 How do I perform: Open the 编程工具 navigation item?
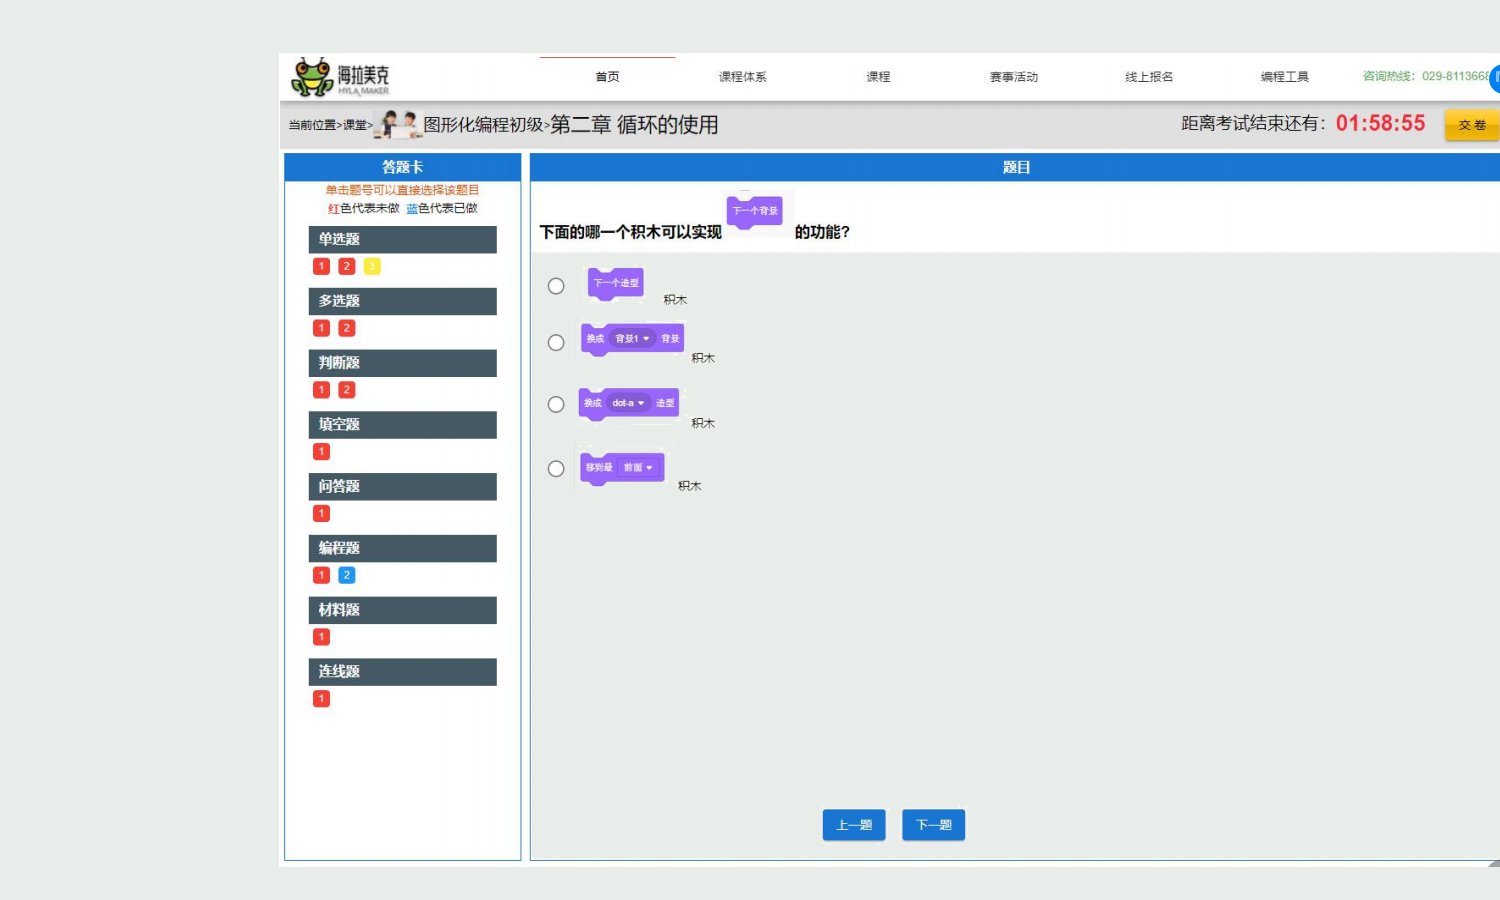click(x=1284, y=77)
